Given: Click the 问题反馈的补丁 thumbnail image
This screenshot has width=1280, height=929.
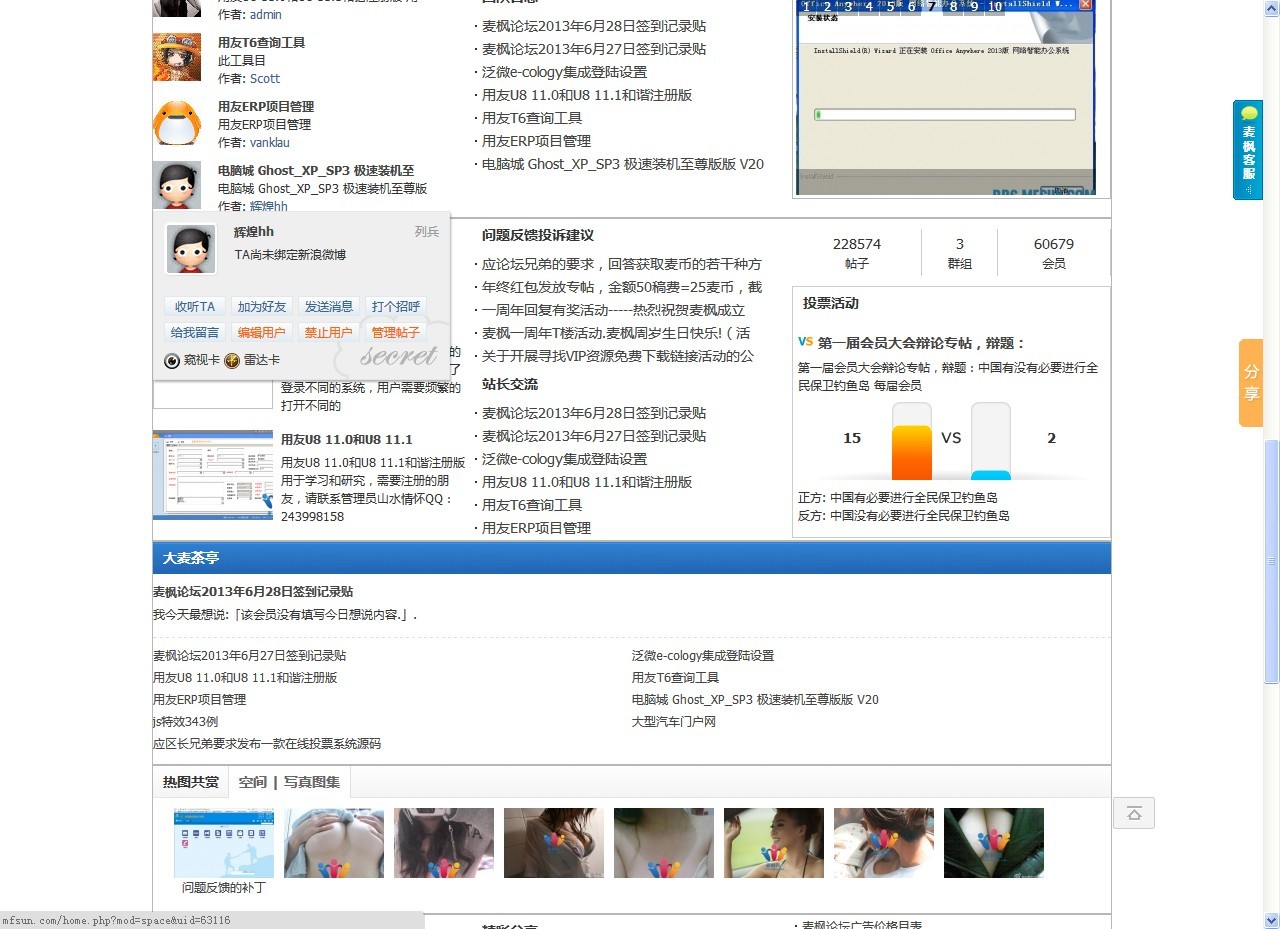Looking at the screenshot, I should 224,843.
